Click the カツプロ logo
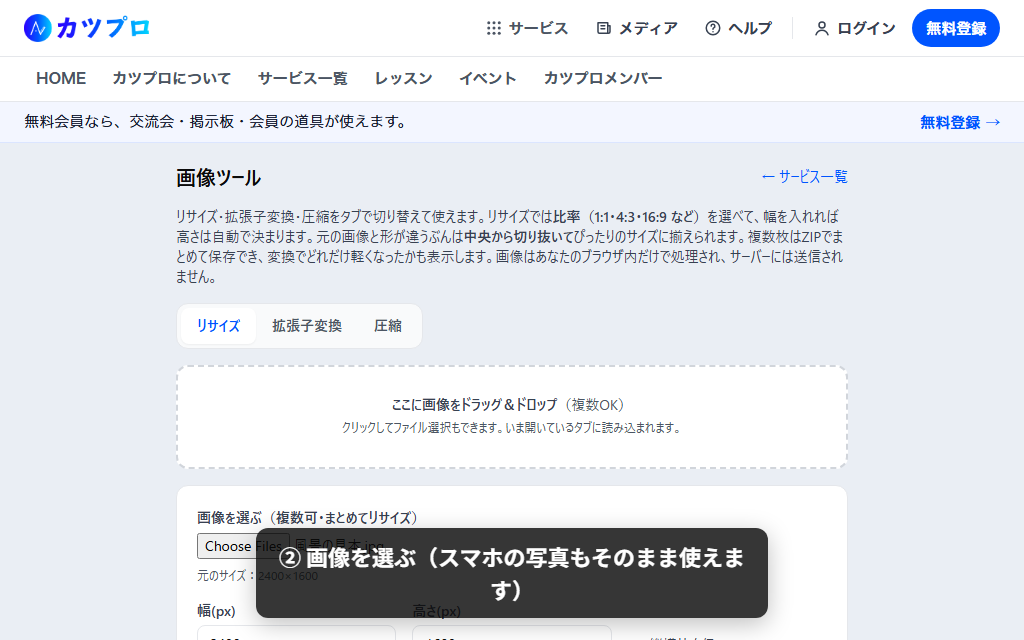Image resolution: width=1024 pixels, height=640 pixels. 87,28
